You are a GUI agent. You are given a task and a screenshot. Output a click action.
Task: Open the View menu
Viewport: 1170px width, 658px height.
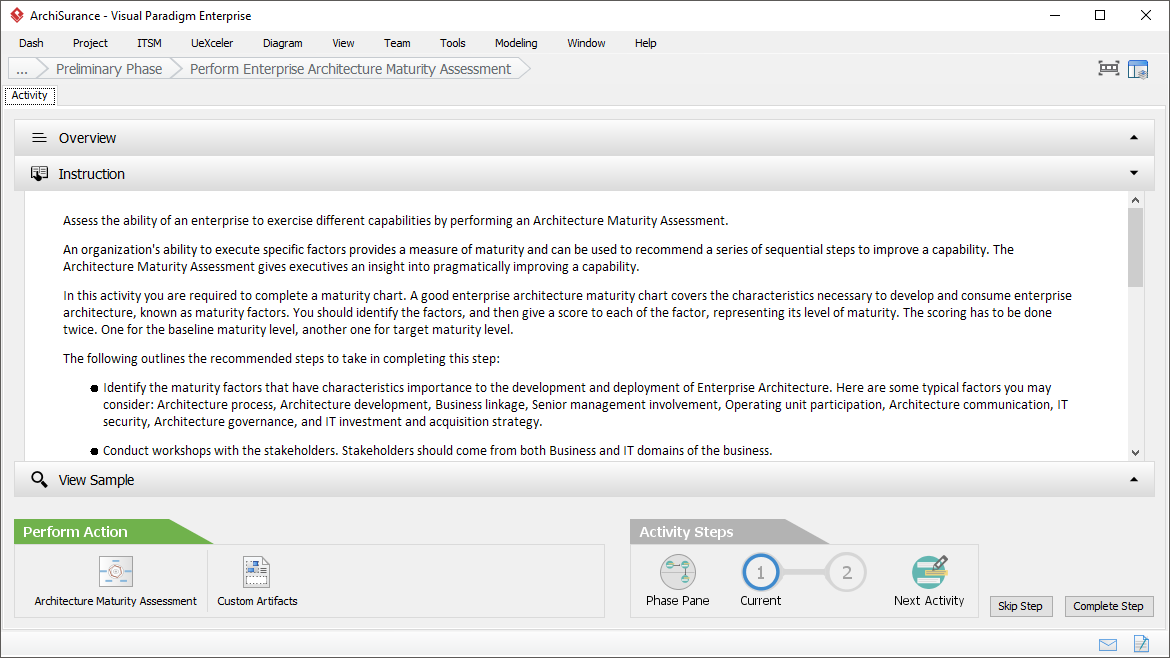(x=343, y=43)
